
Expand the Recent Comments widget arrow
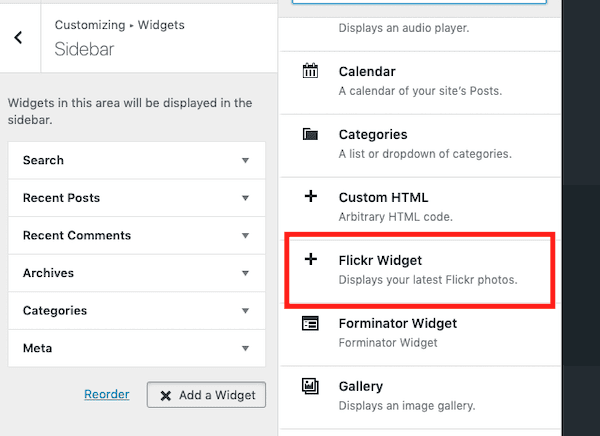pos(245,236)
